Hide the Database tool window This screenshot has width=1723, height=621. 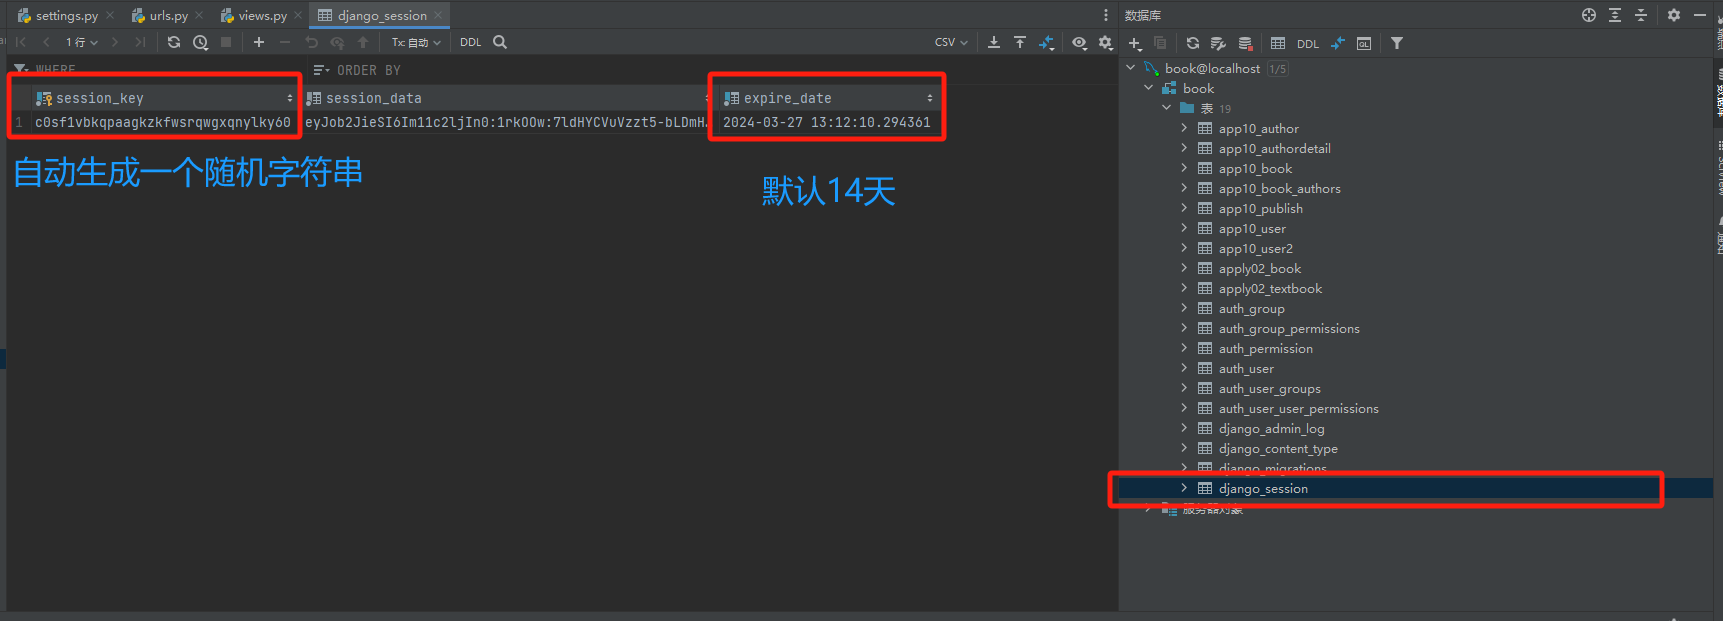click(x=1699, y=15)
